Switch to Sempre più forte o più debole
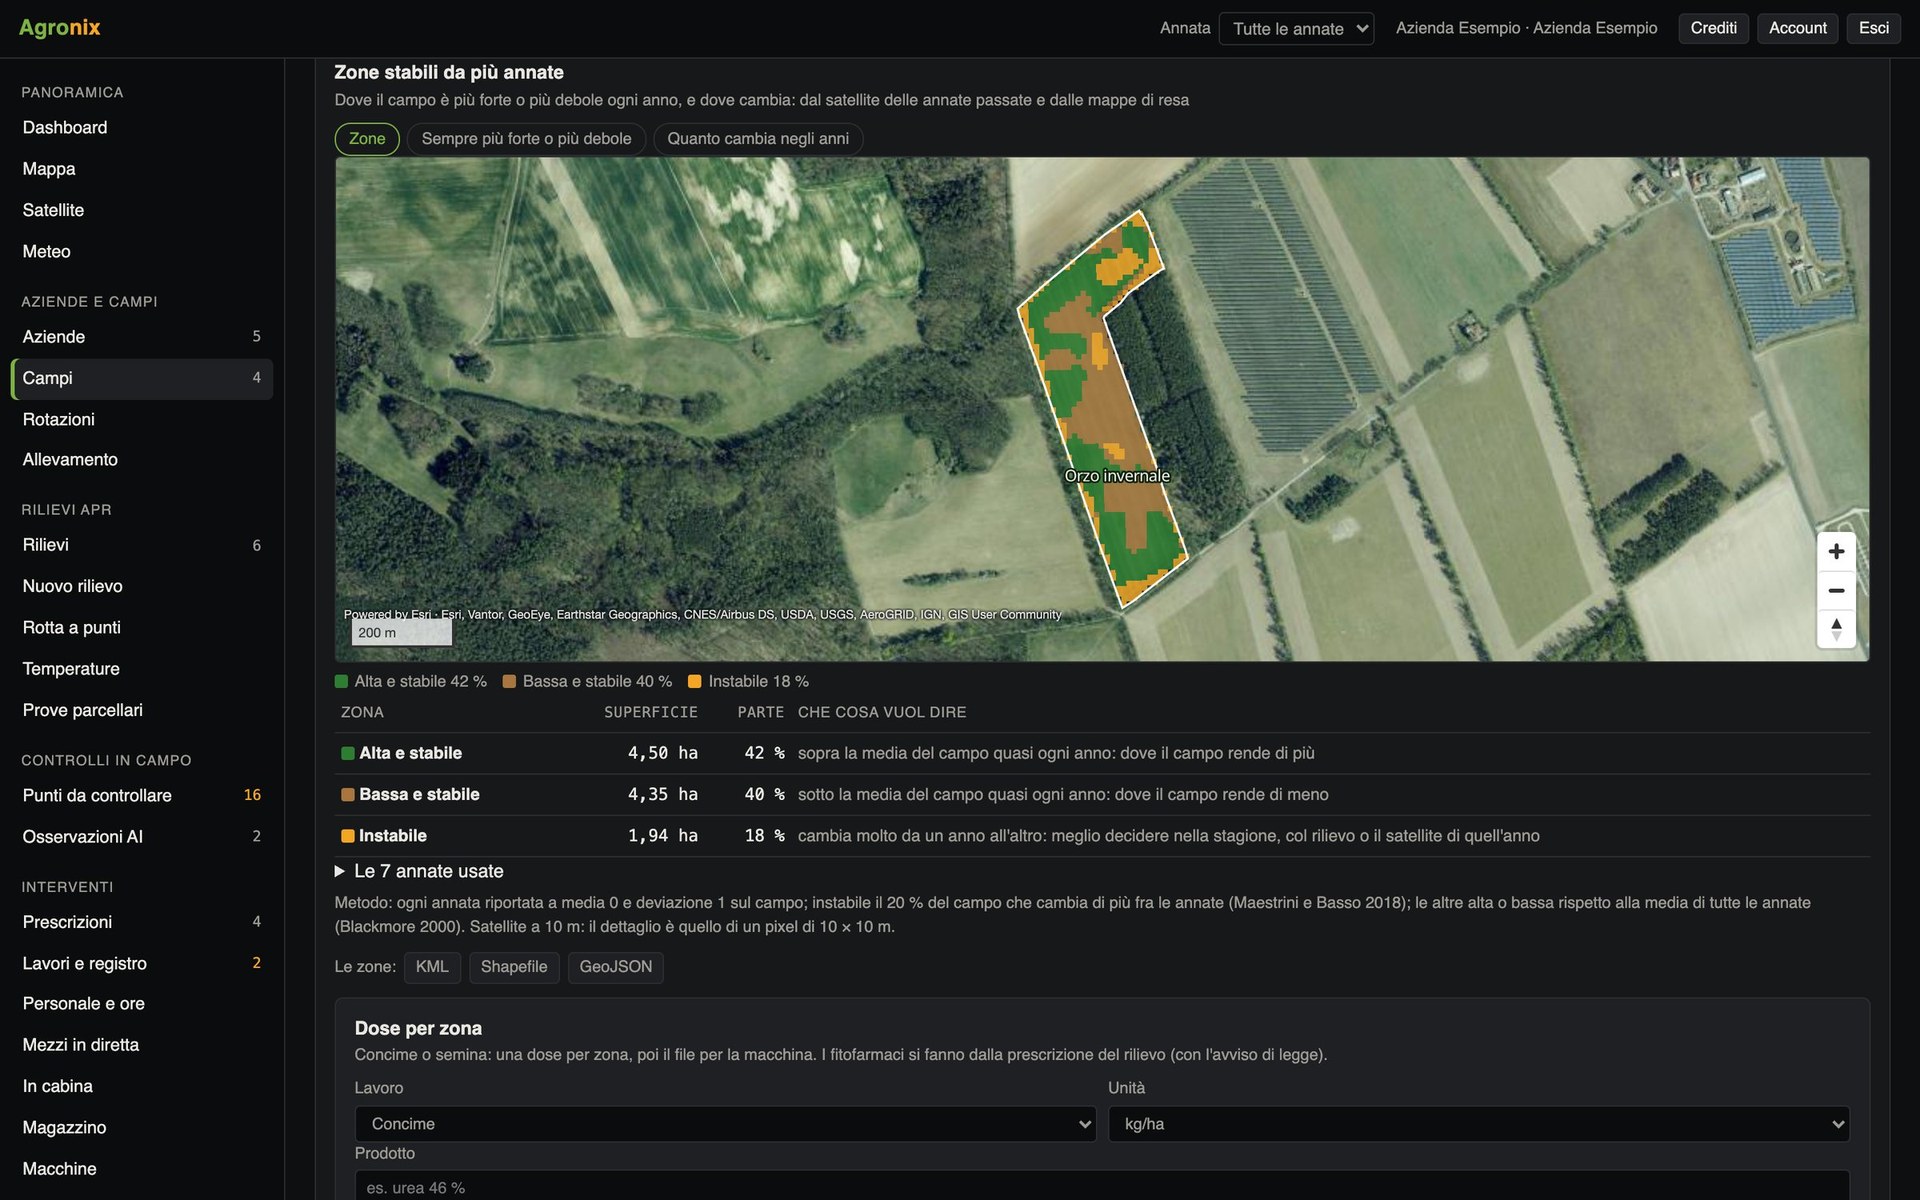 click(x=526, y=139)
